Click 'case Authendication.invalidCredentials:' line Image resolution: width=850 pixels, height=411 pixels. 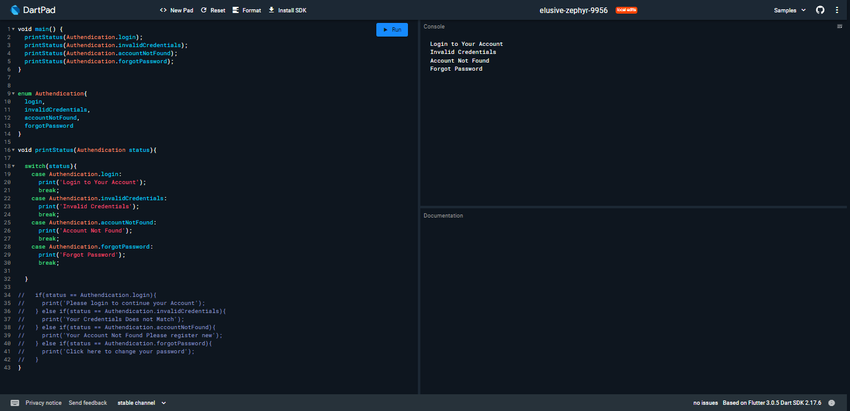pos(99,198)
